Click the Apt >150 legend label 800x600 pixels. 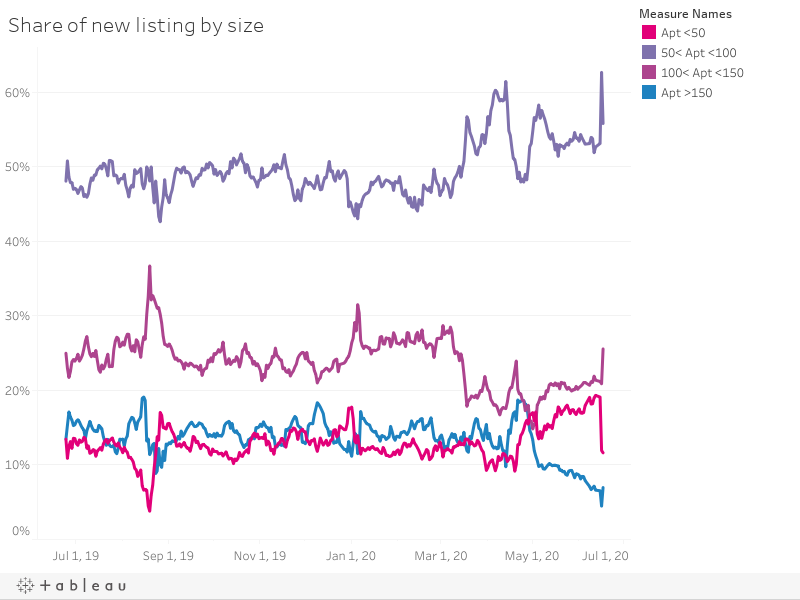pyautogui.click(x=686, y=92)
